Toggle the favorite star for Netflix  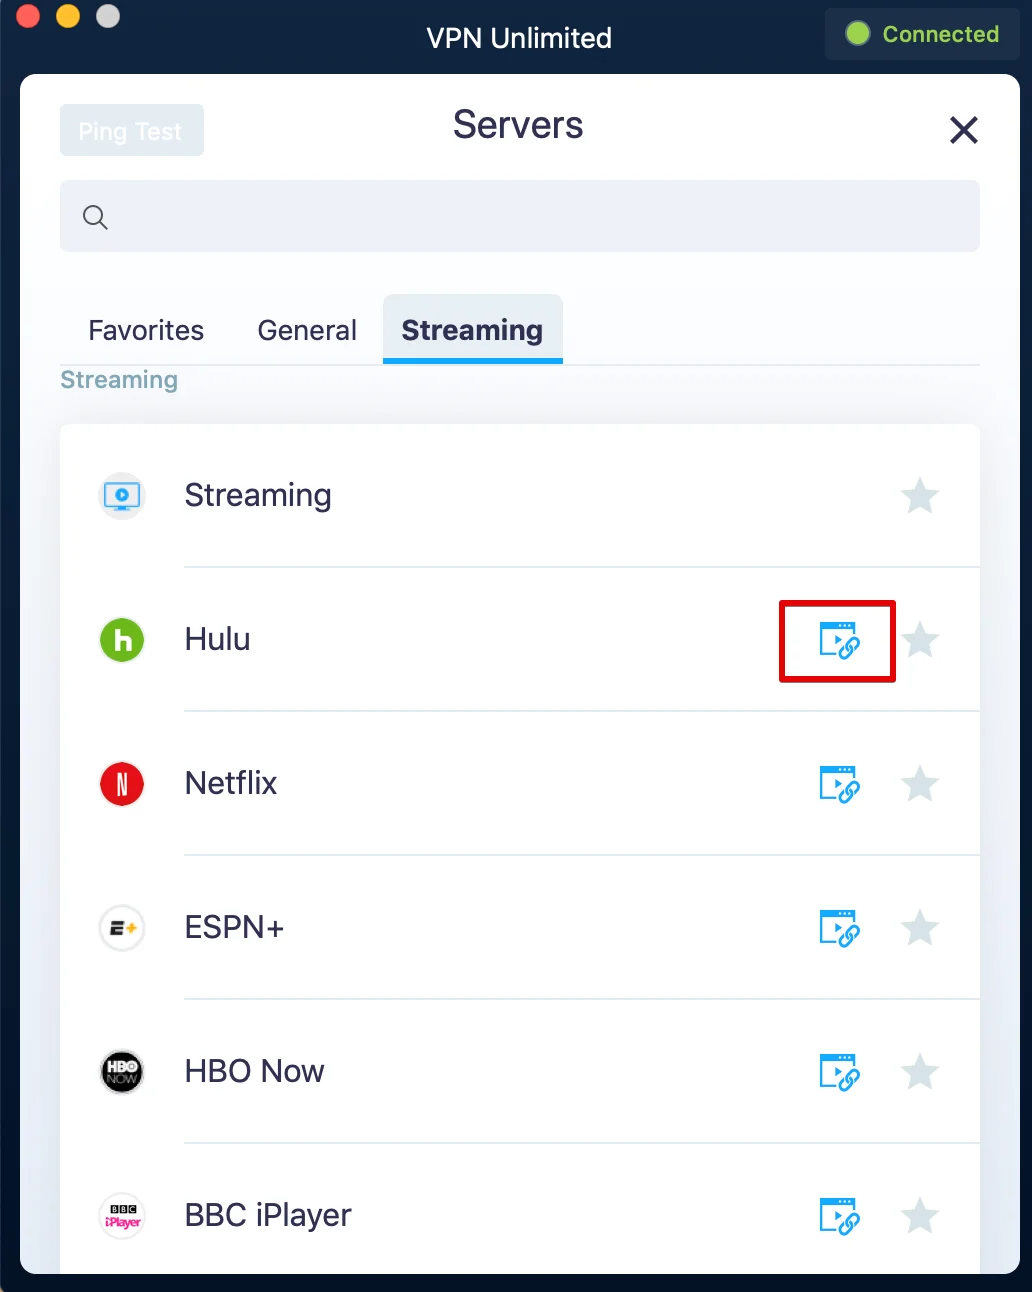point(920,784)
